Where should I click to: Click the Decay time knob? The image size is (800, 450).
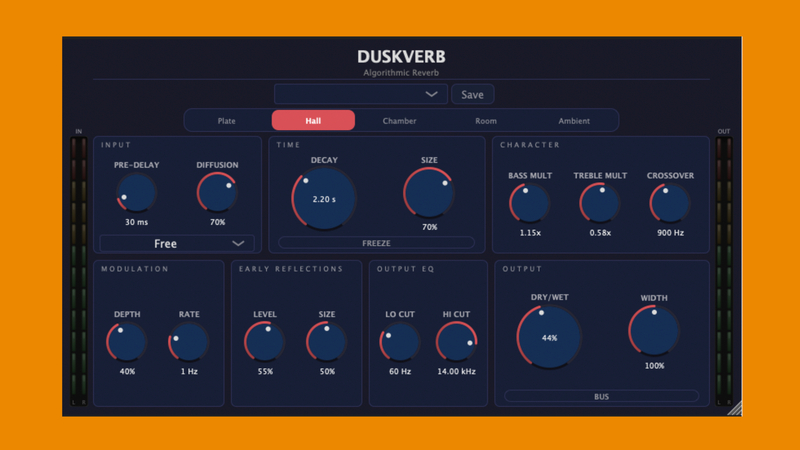click(x=324, y=199)
